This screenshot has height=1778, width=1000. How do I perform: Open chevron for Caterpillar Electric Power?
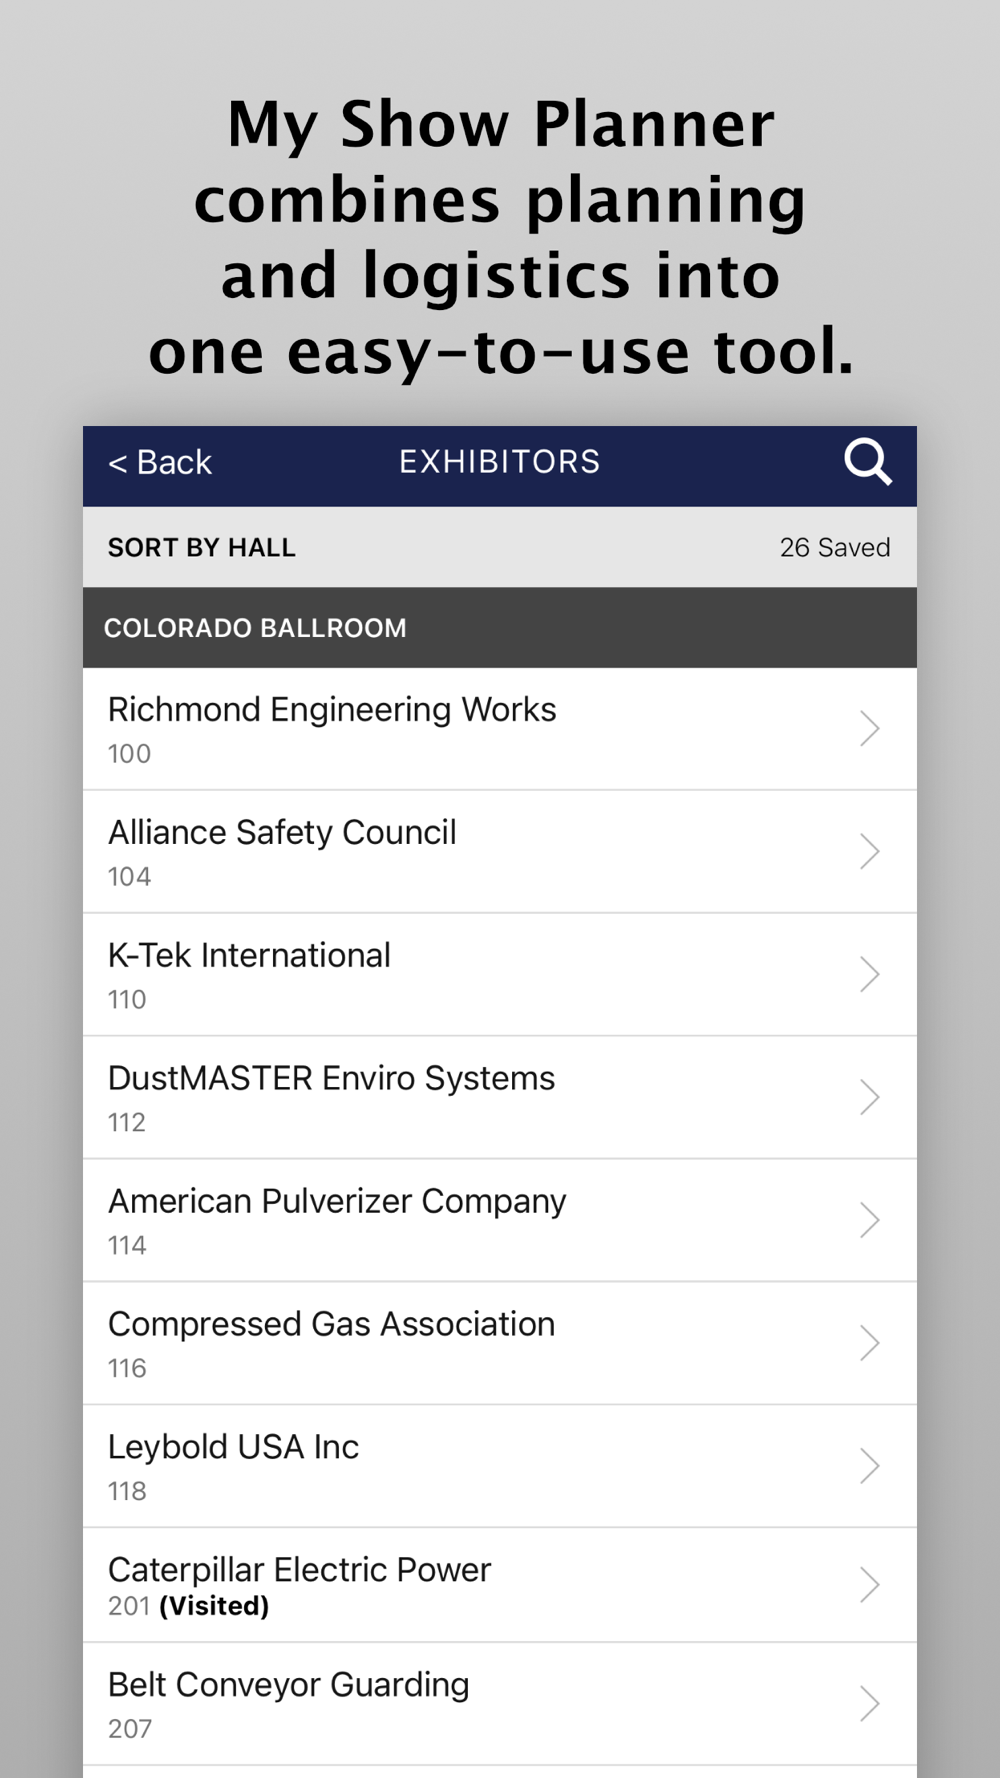pos(869,1585)
